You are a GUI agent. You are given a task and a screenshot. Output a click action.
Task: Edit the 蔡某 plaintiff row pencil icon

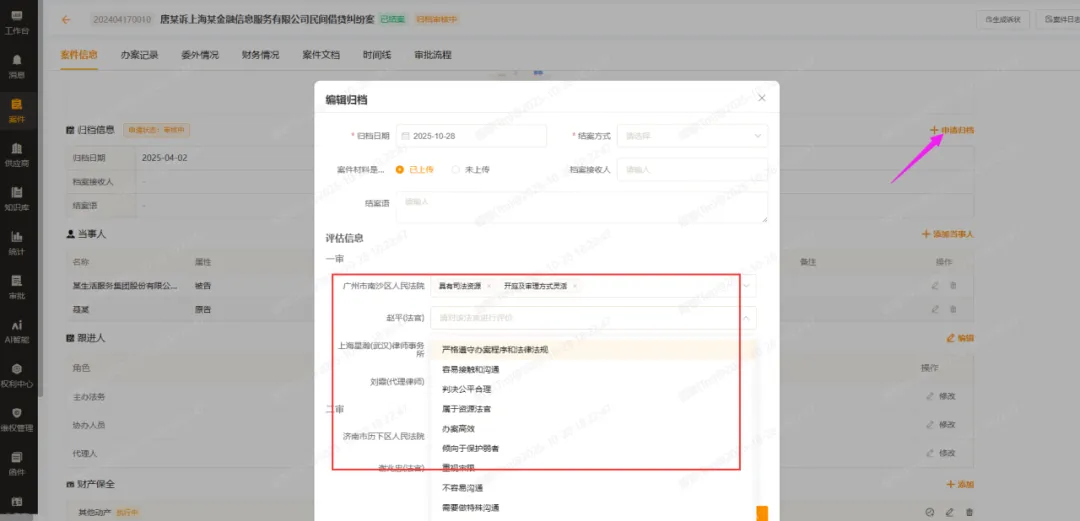935,309
